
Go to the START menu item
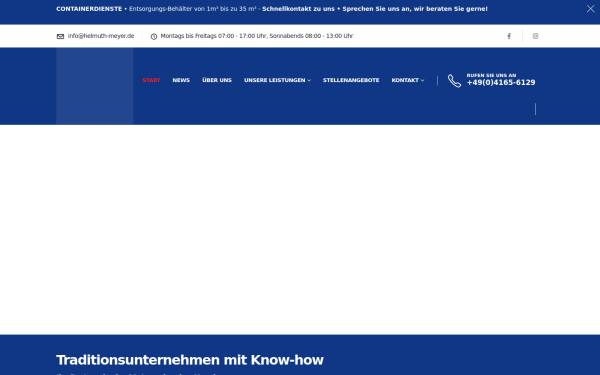151,80
